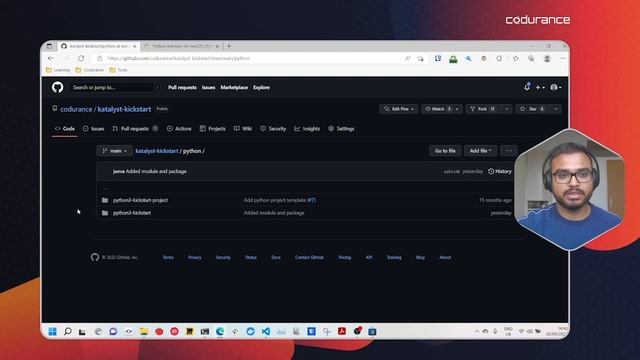
Task: Open the main branch selector
Action: 115,151
